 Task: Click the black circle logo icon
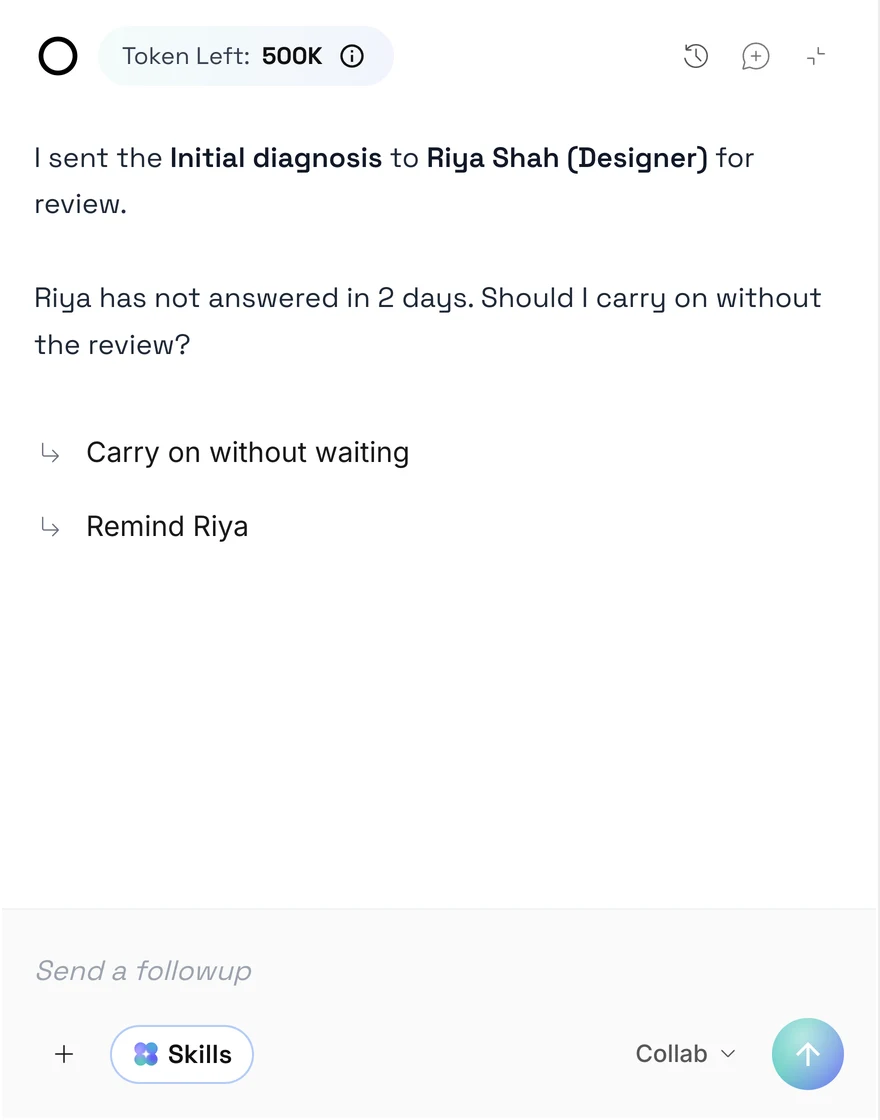(58, 56)
